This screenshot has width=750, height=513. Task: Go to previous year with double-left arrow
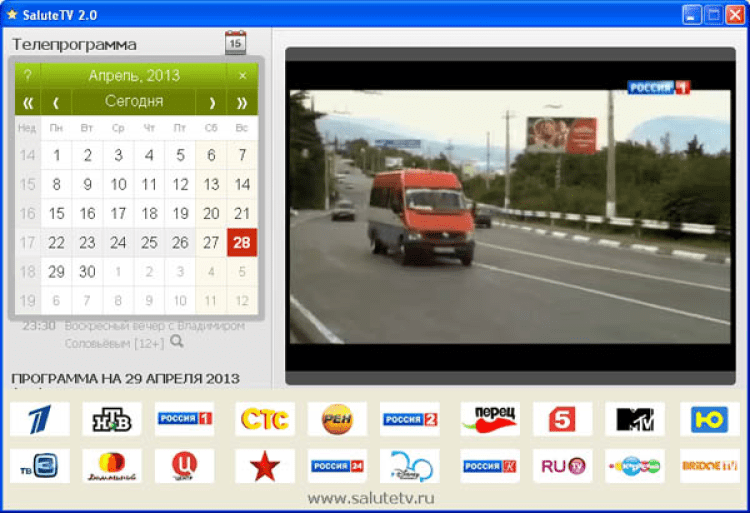(28, 102)
